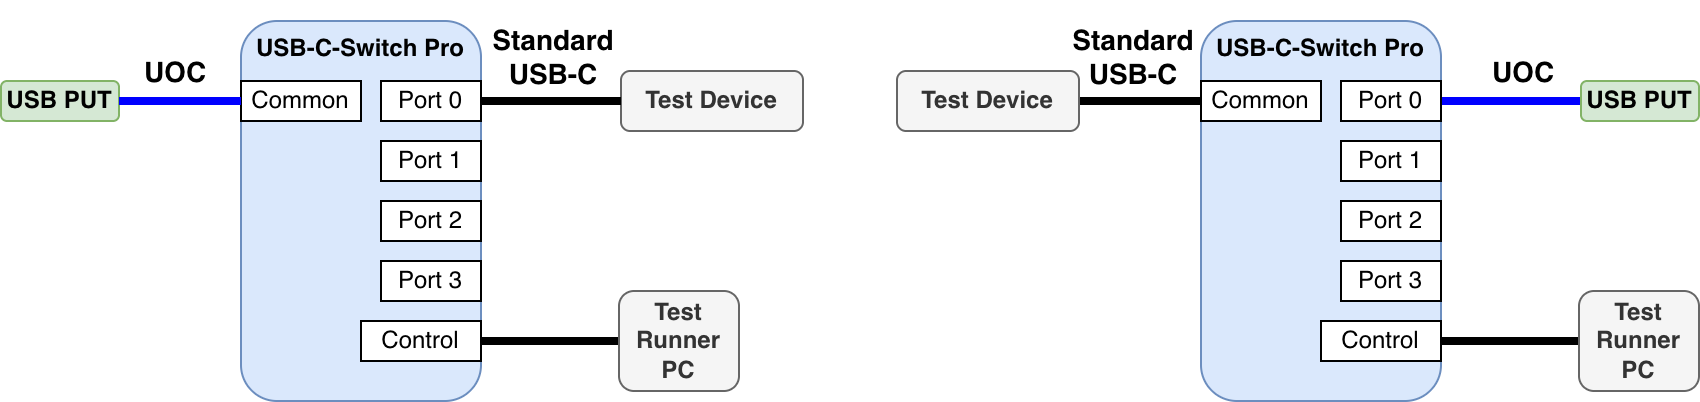Click Port 0 in the left switch
Image resolution: width=1700 pixels, height=402 pixels.
tap(430, 101)
